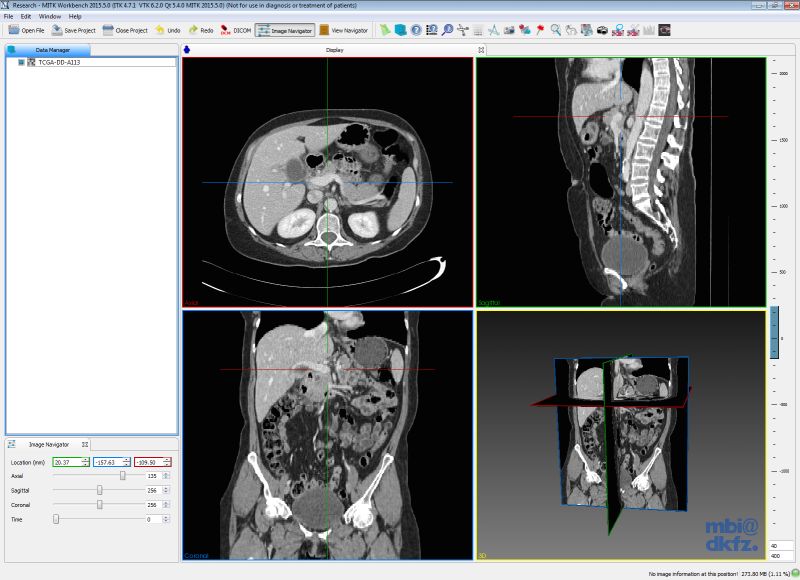Open the DICOM browser button

236,30
